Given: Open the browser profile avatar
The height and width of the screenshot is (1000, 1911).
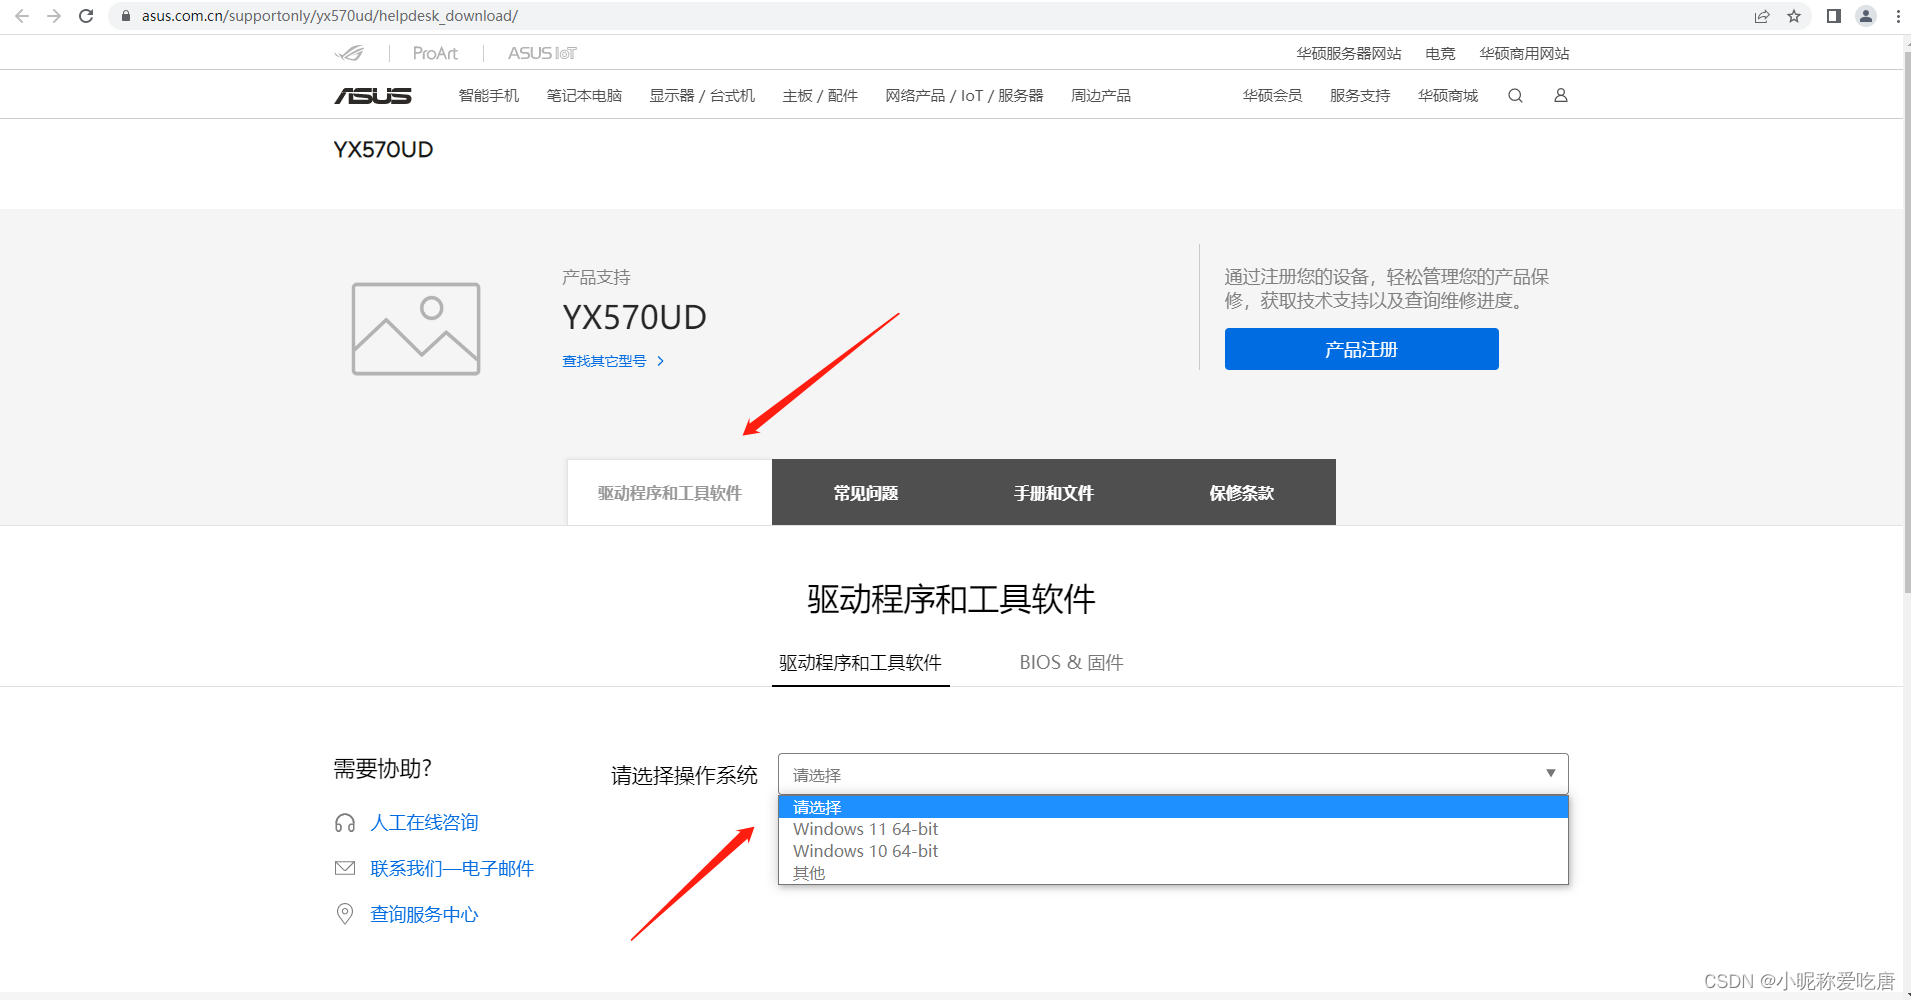Looking at the screenshot, I should coord(1866,16).
